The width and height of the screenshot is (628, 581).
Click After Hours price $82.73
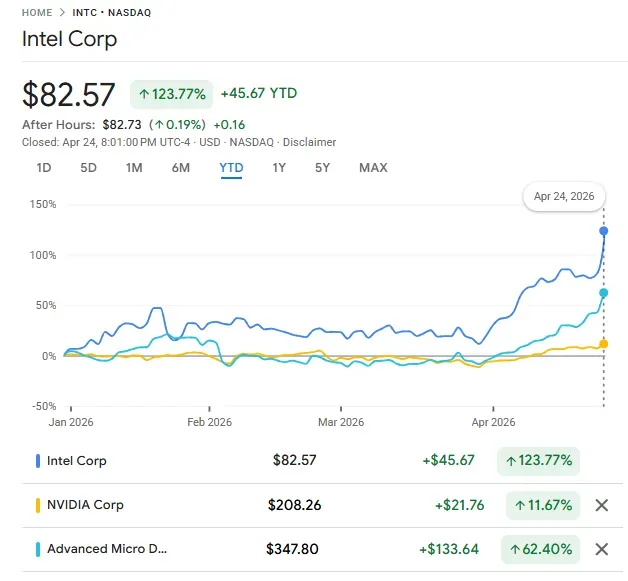[122, 125]
